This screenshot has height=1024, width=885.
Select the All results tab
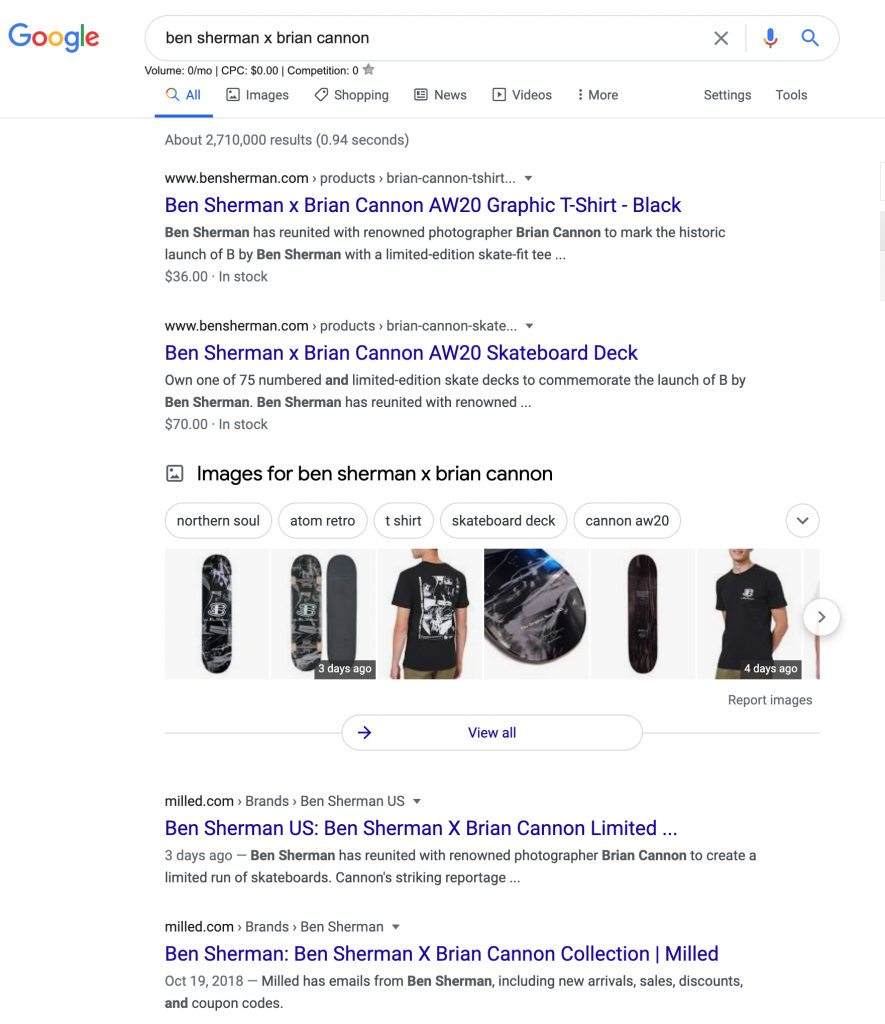point(184,95)
